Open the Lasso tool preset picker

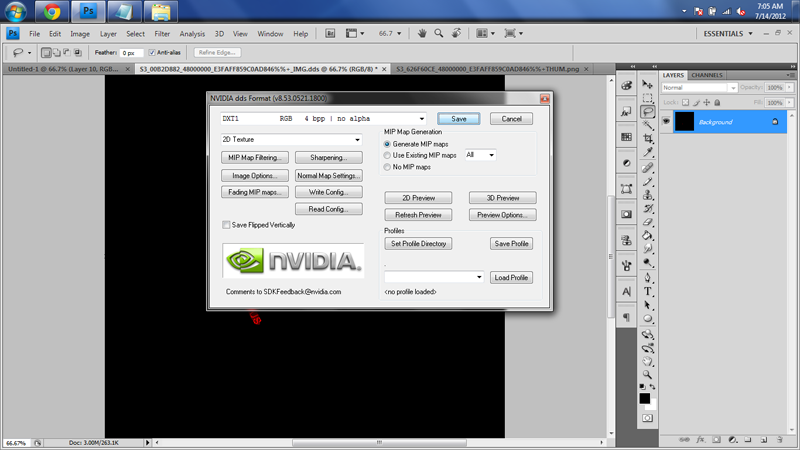[21, 53]
